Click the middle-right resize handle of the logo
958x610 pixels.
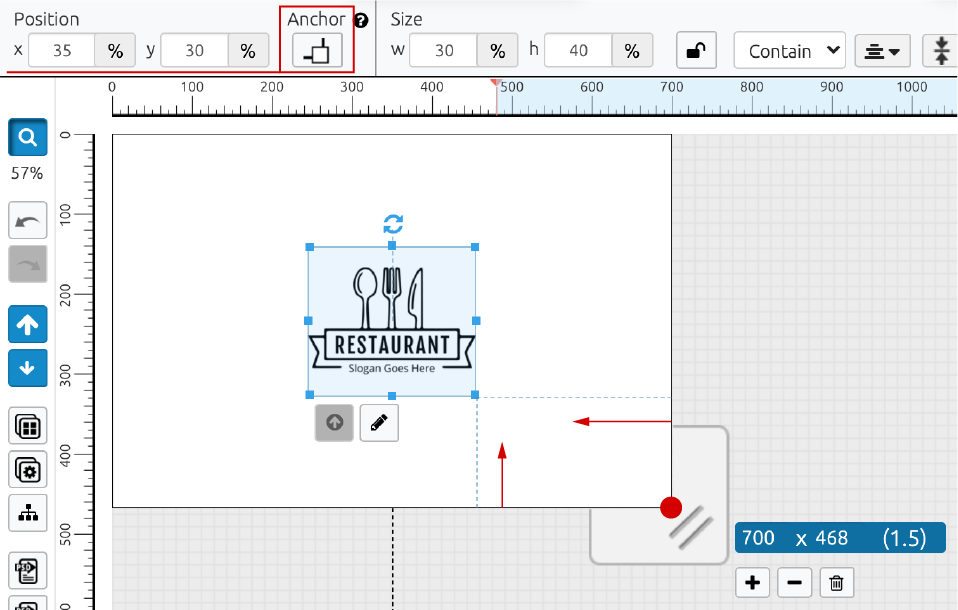pyautogui.click(x=476, y=321)
